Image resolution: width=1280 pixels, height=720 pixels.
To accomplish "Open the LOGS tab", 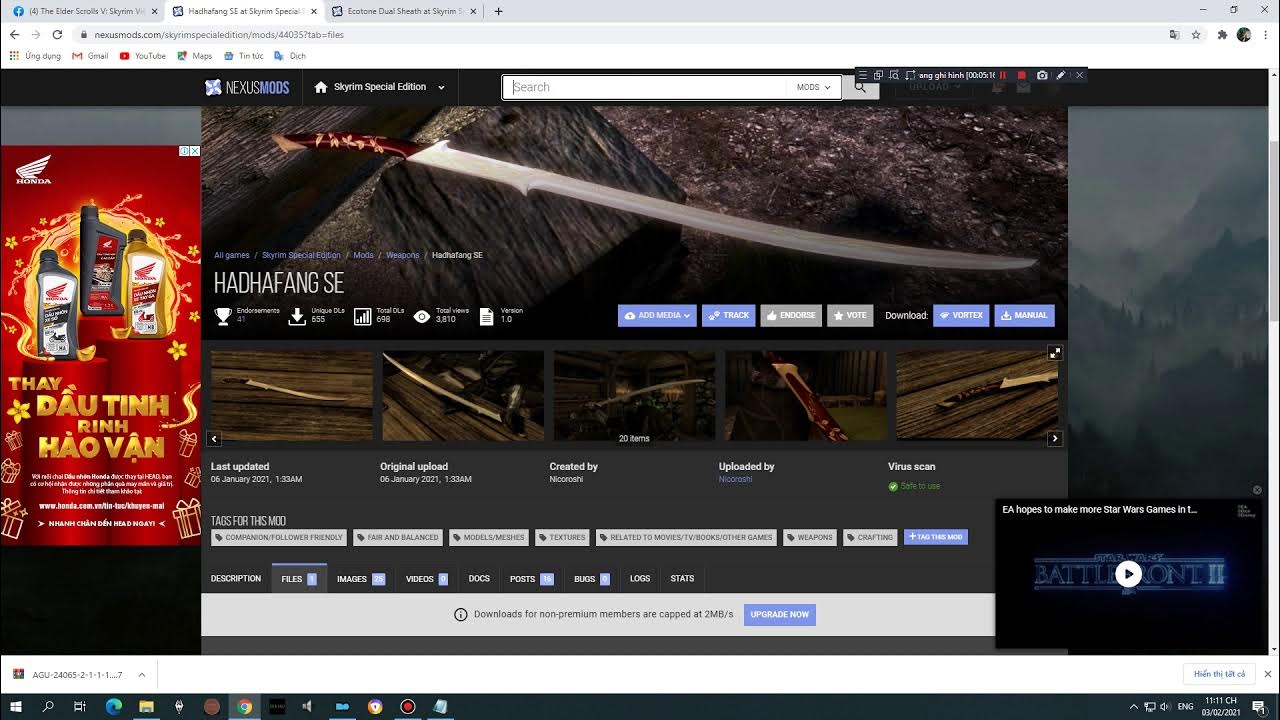I will pos(640,579).
